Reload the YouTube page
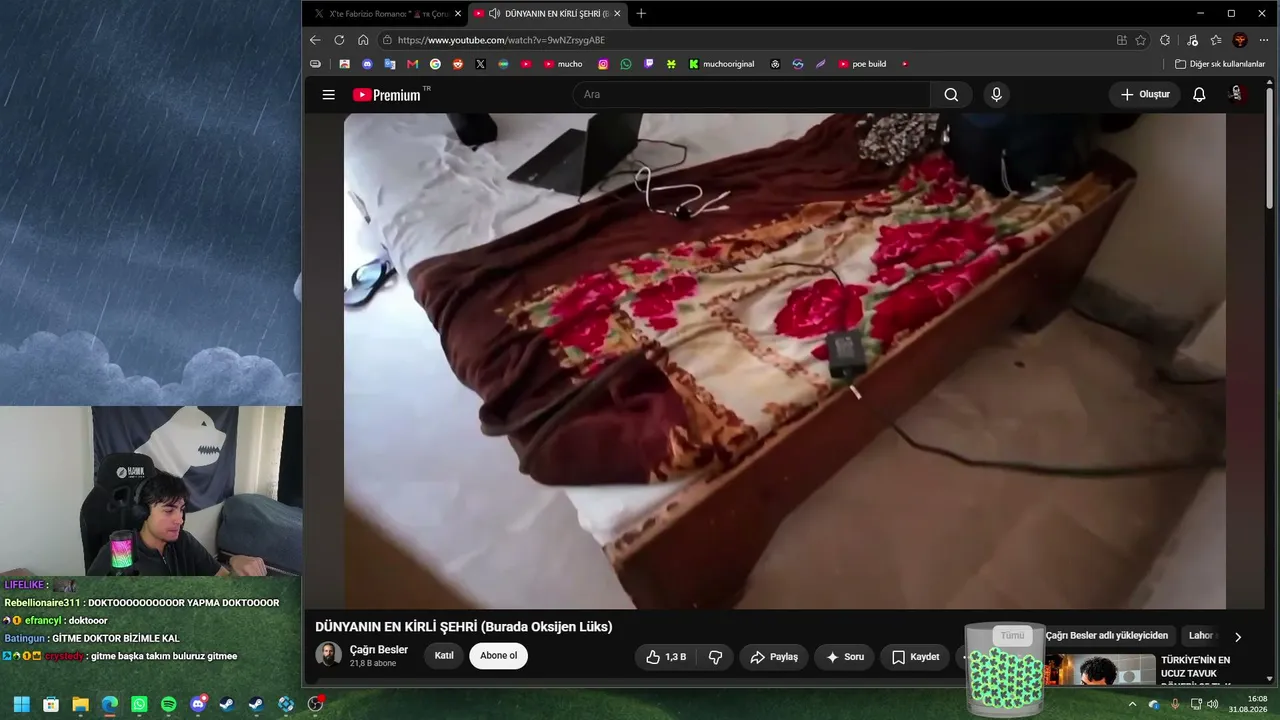Image resolution: width=1280 pixels, height=720 pixels. pos(339,40)
